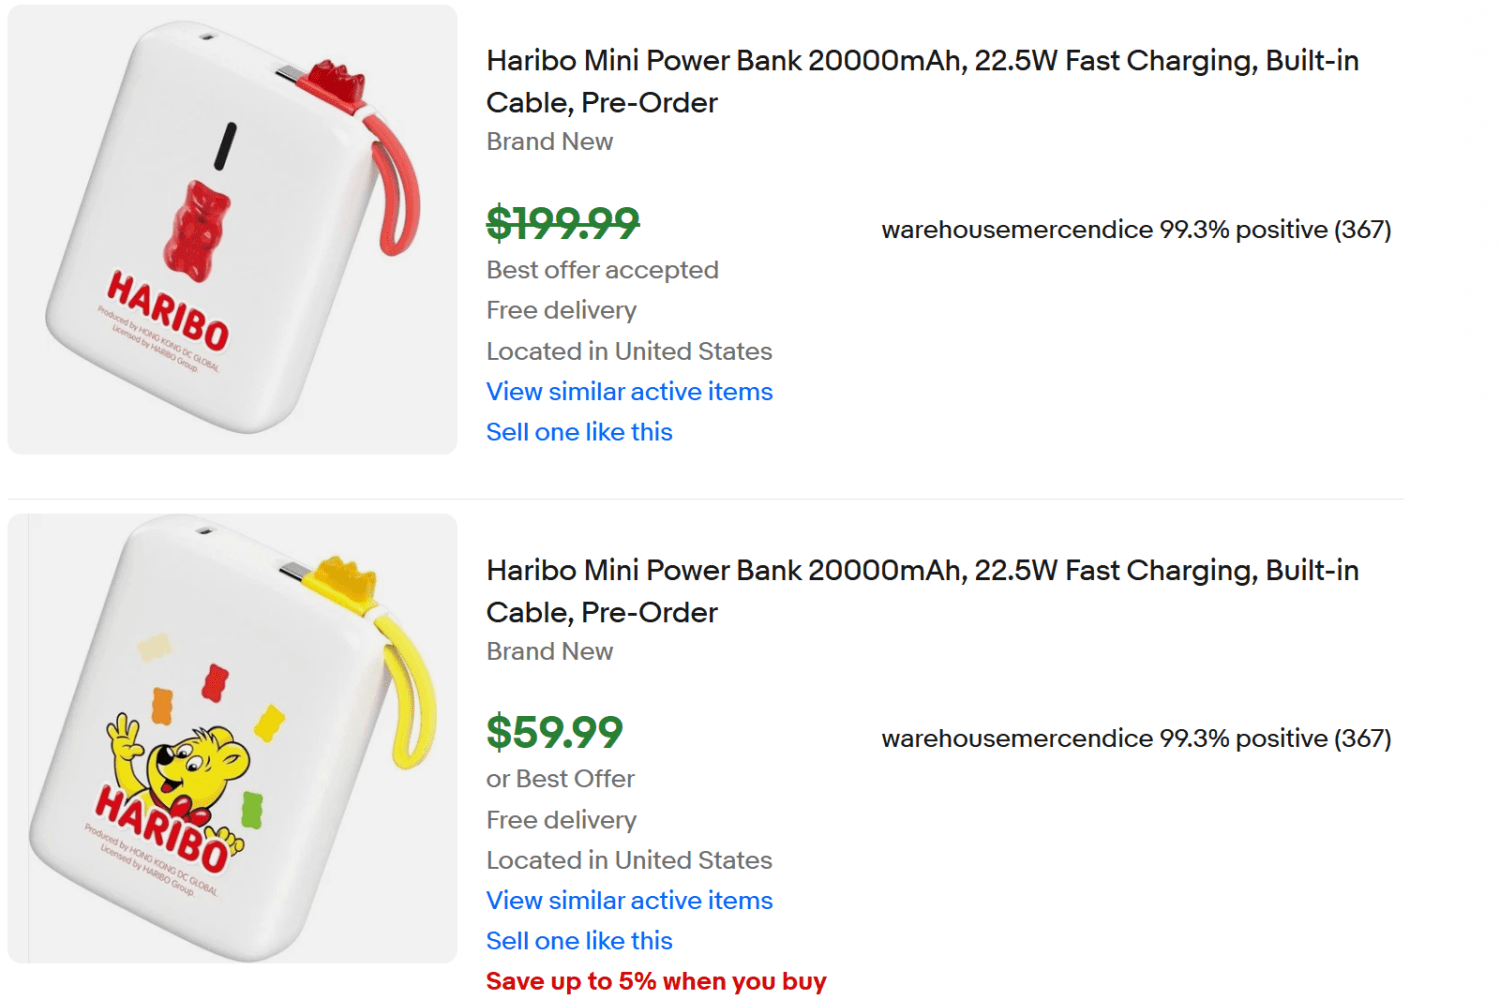Select Sell one like this under the second listing
Screen dimensions: 1500x1000
click(579, 941)
